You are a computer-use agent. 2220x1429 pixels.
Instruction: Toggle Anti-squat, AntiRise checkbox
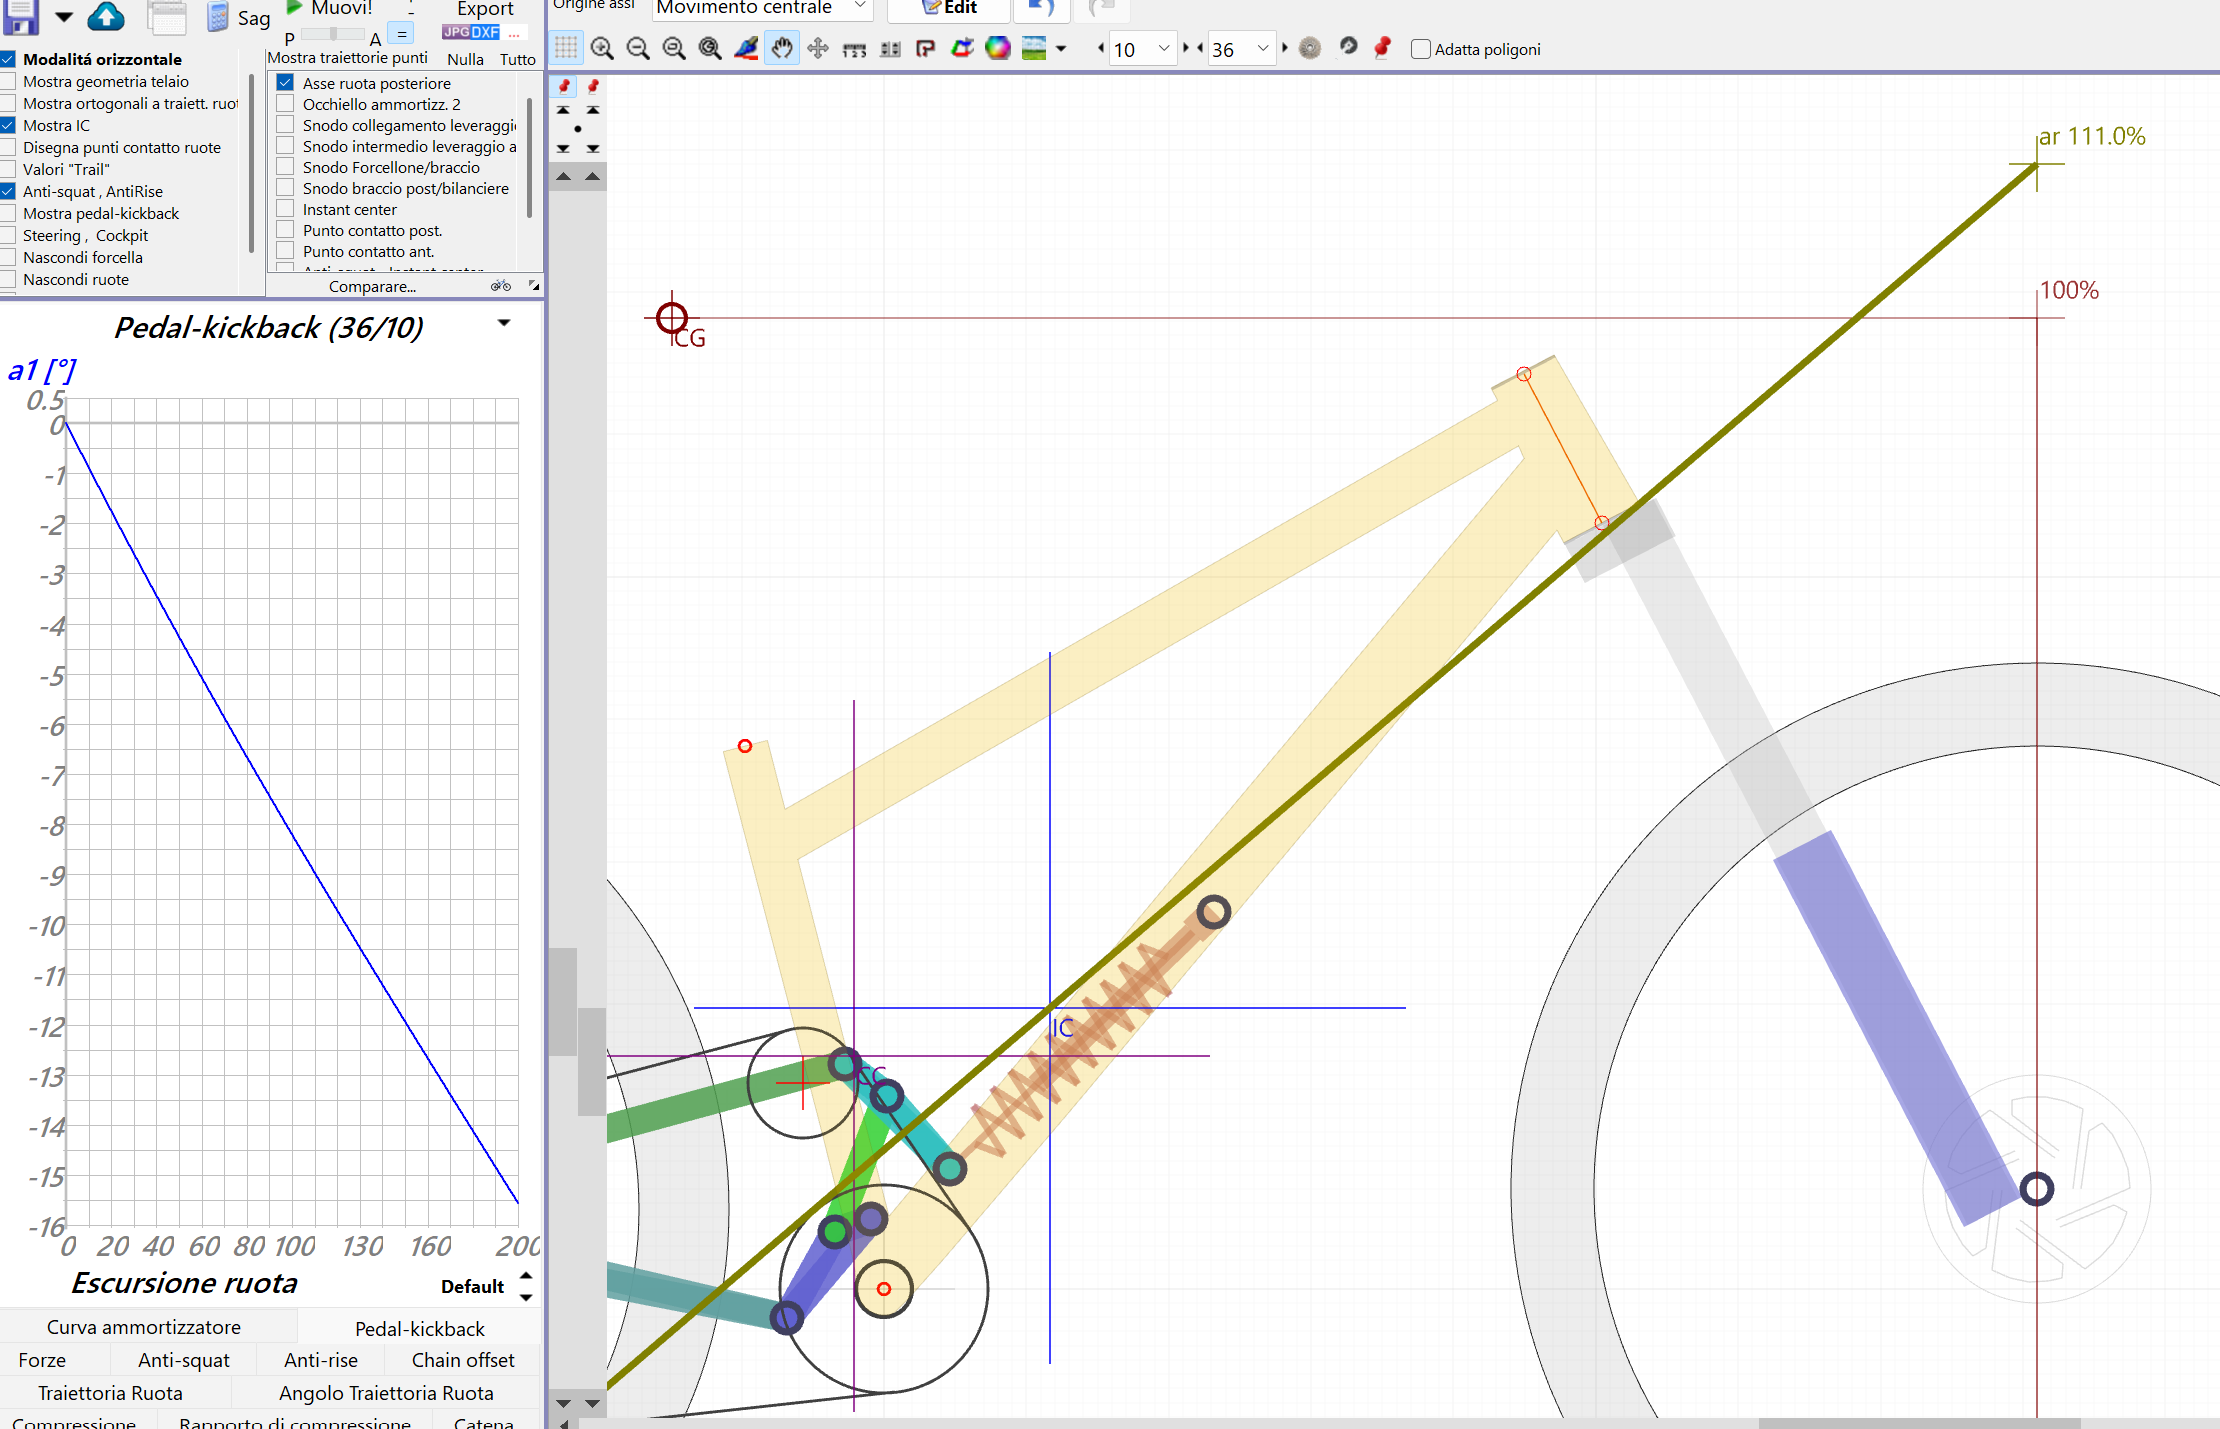point(8,191)
